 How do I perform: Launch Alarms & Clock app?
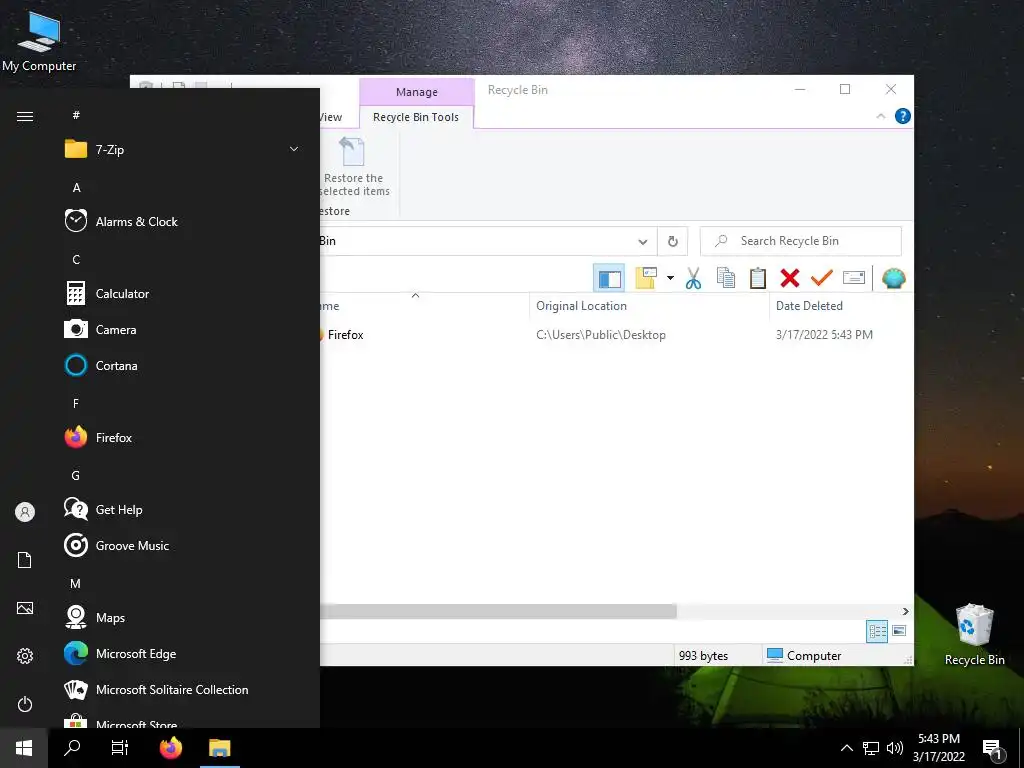pyautogui.click(x=182, y=221)
